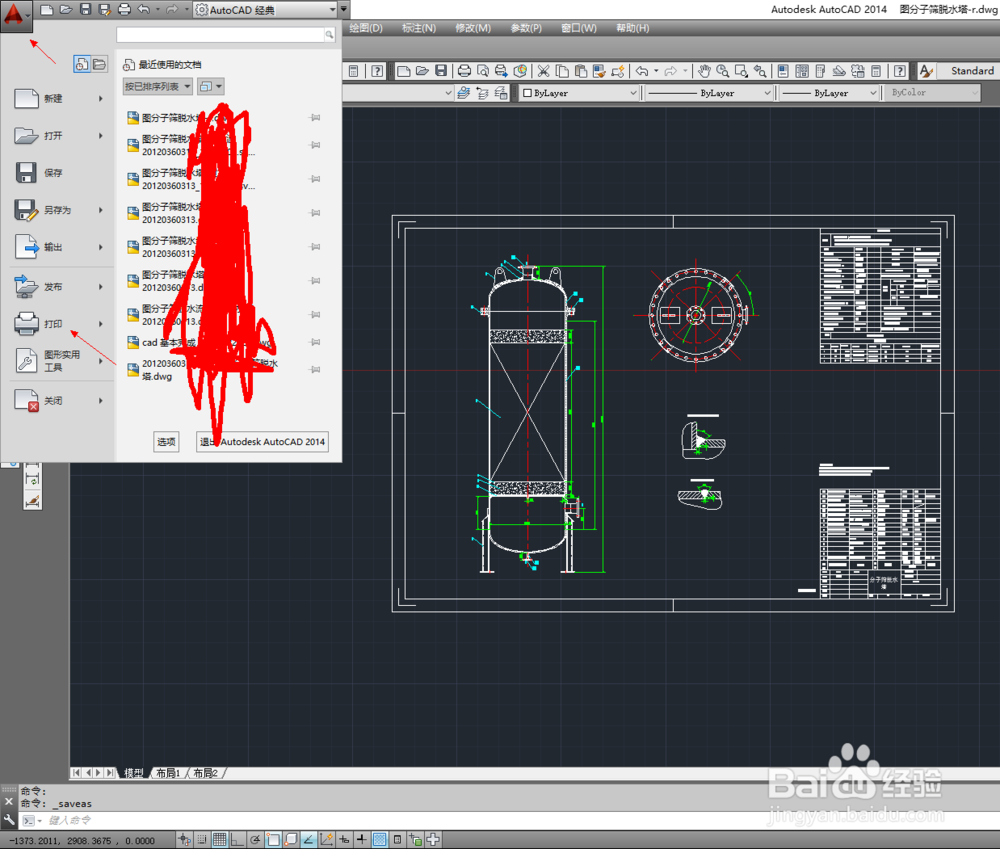Click the Layer States manager icon
This screenshot has height=849, width=1000.
[x=501, y=93]
